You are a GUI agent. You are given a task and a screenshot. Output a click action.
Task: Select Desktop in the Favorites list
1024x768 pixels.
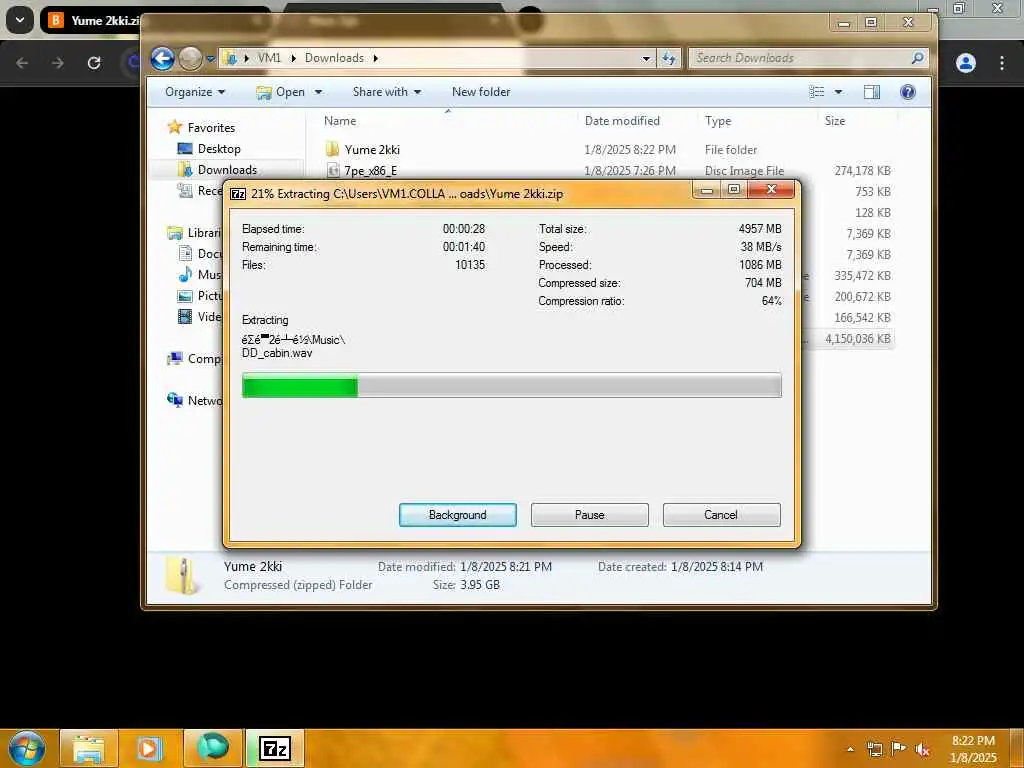pos(219,149)
